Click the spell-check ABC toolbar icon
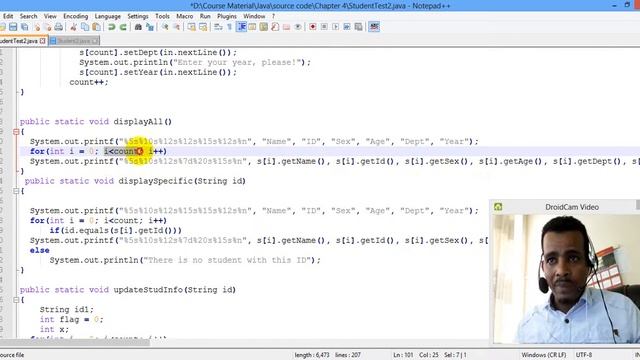This screenshot has width=640, height=360. tap(374, 27)
